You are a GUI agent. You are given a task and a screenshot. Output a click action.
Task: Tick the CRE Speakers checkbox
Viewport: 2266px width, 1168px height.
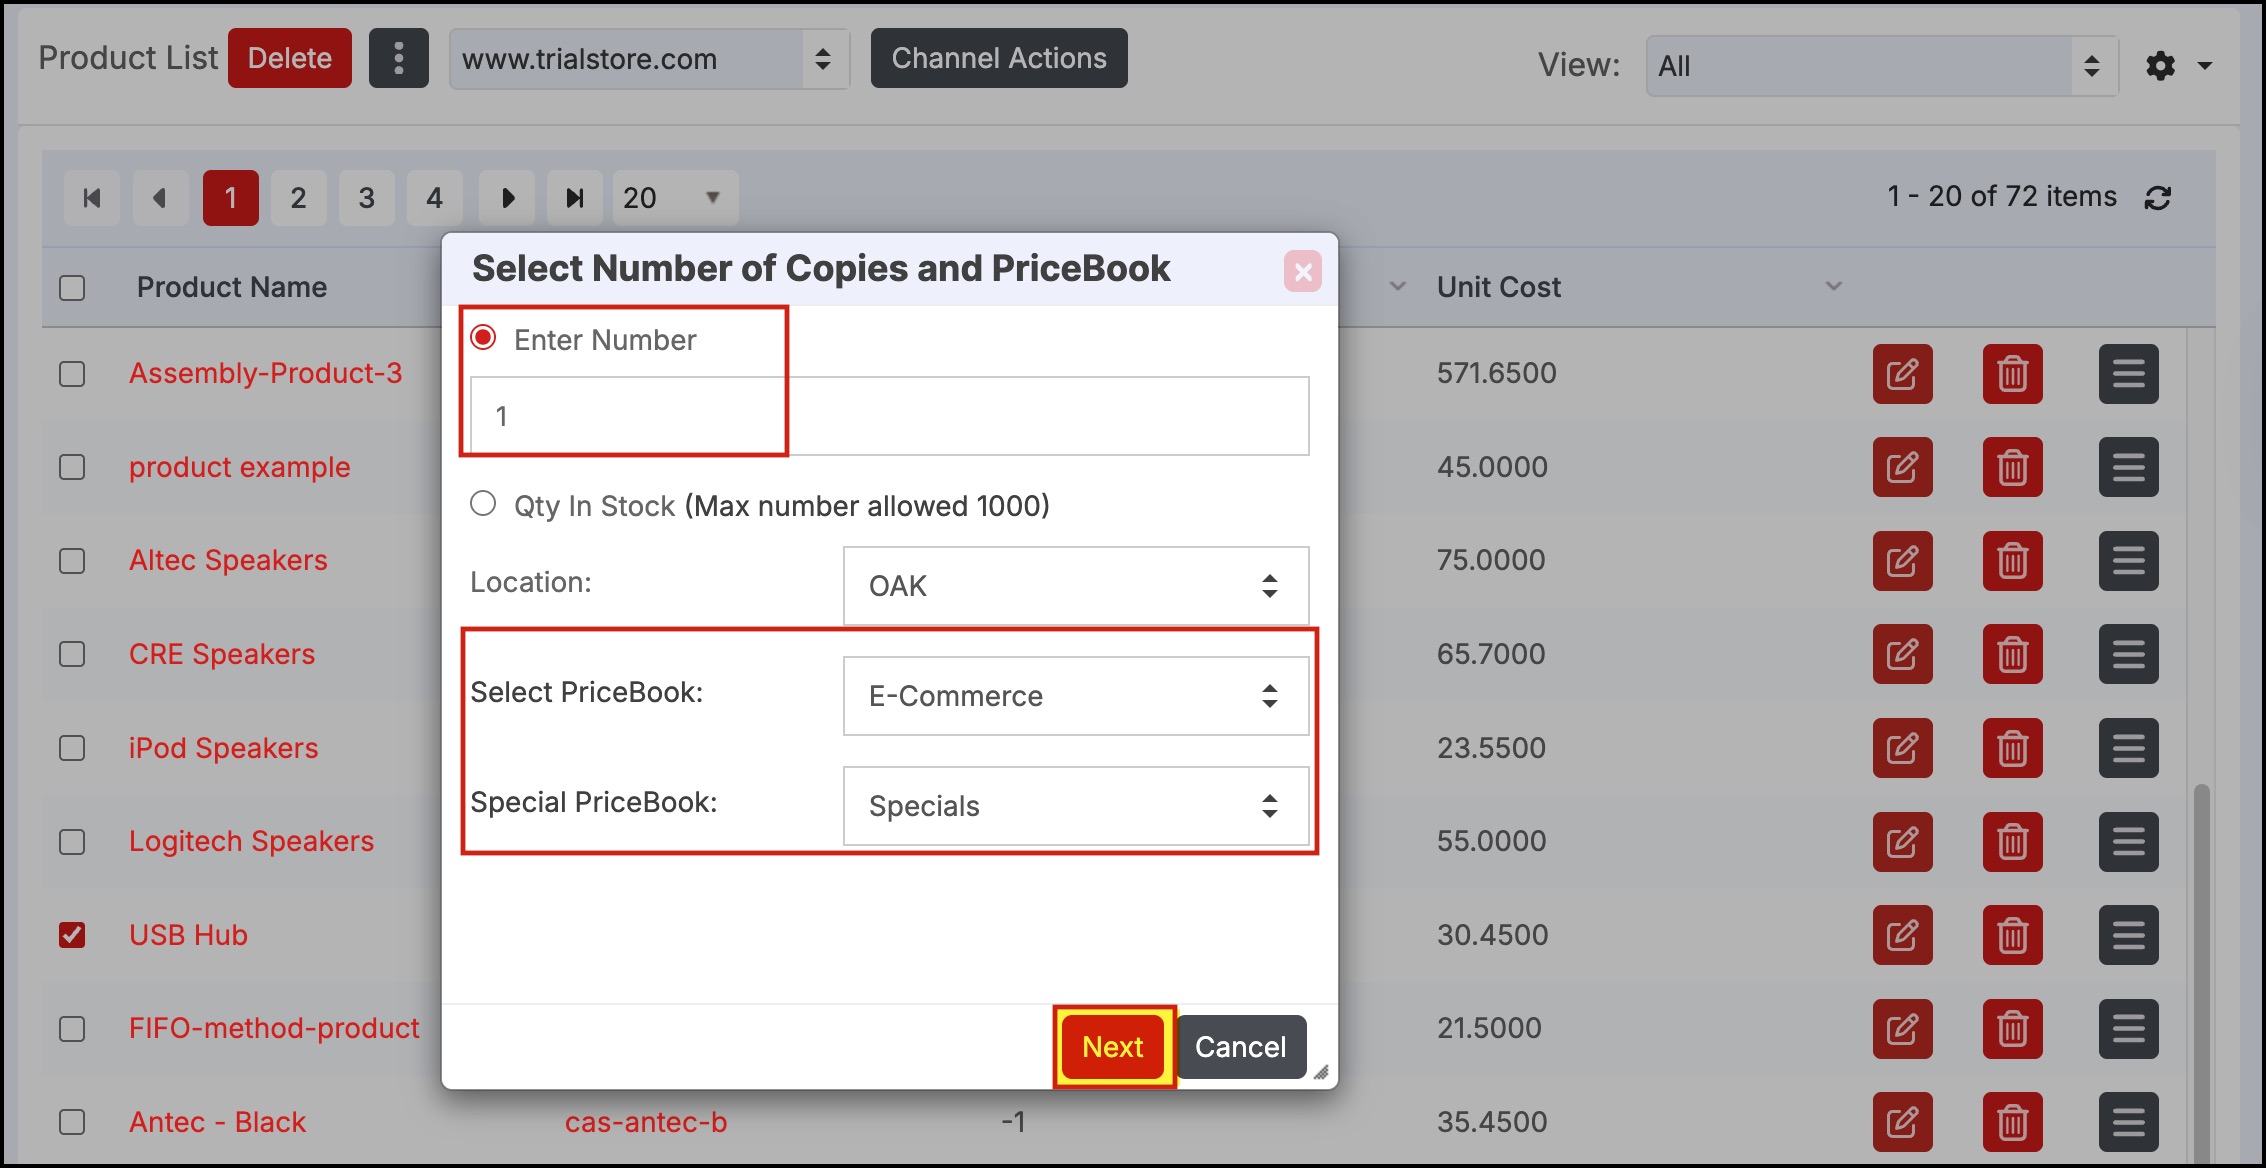[x=72, y=654]
